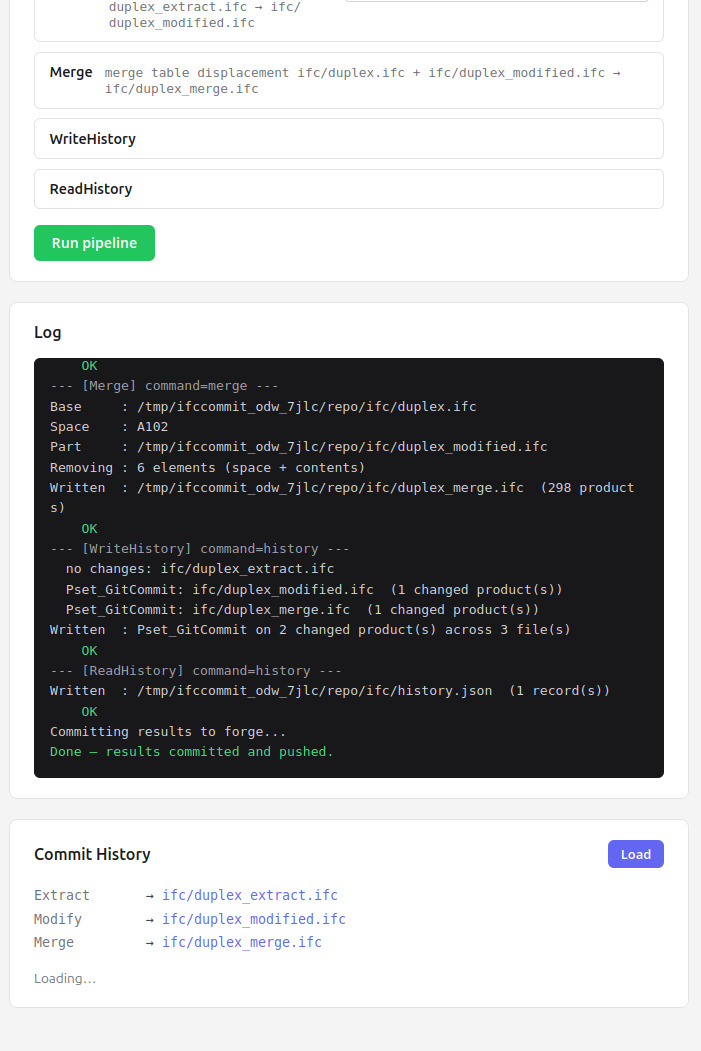The height and width of the screenshot is (1051, 701).
Task: Select the Merge pipeline step
Action: point(348,80)
